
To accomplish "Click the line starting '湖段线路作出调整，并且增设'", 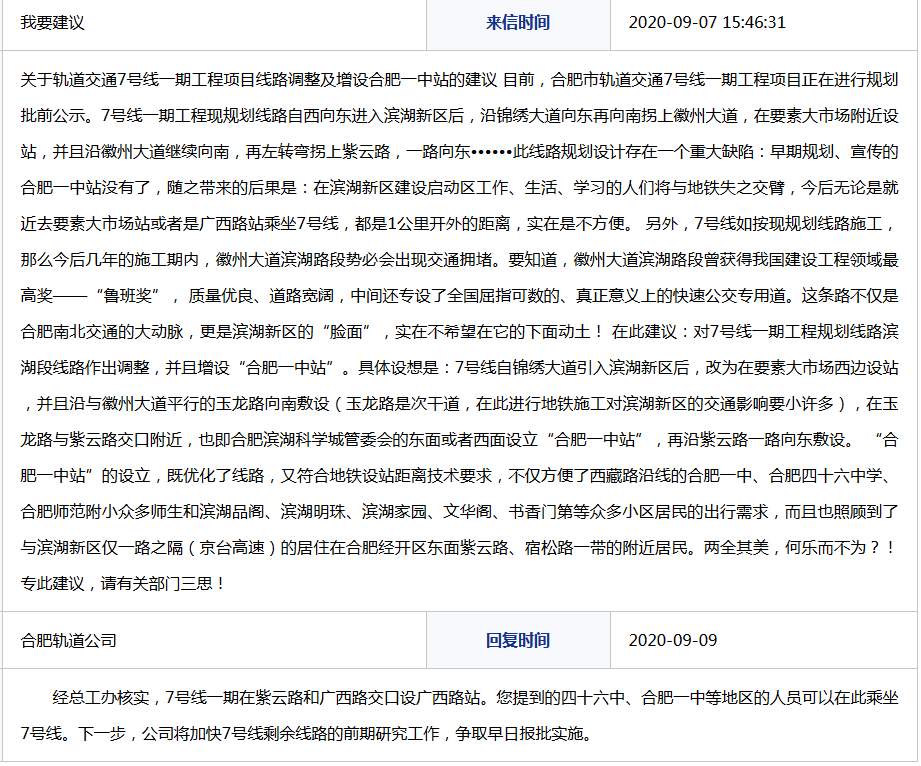I will click(459, 368).
